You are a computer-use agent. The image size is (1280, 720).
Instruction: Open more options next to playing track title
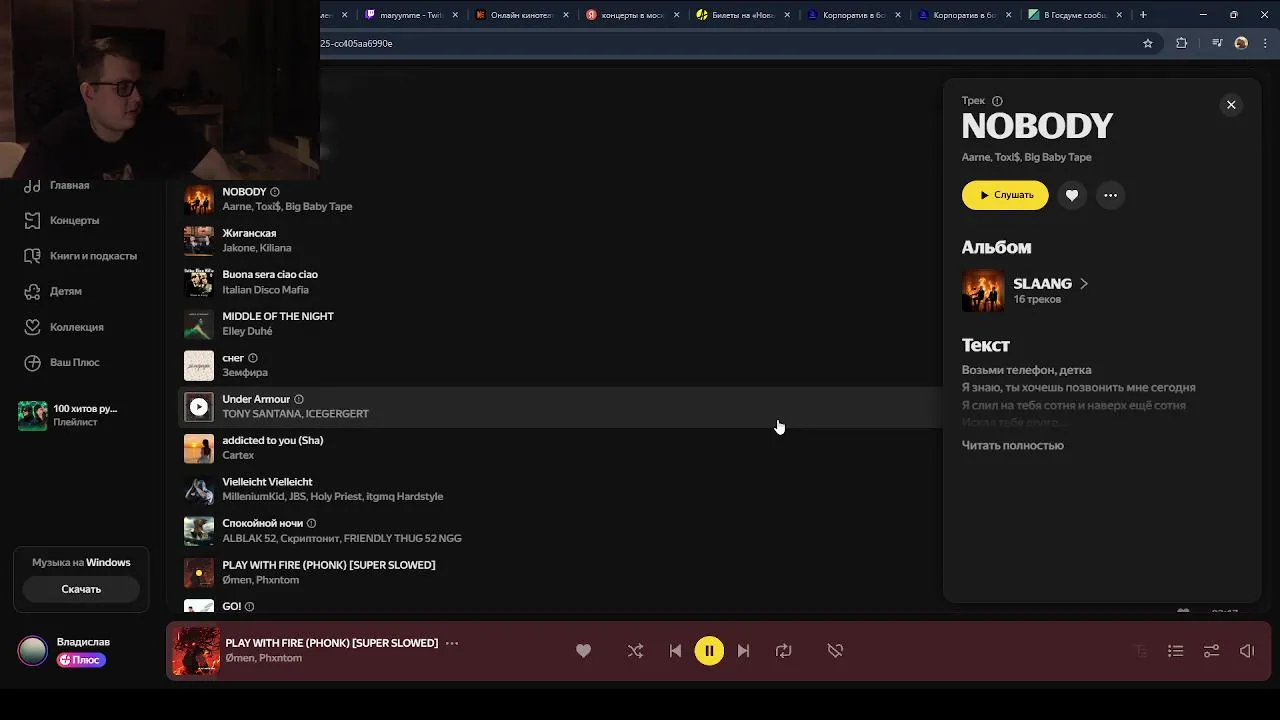coord(452,643)
